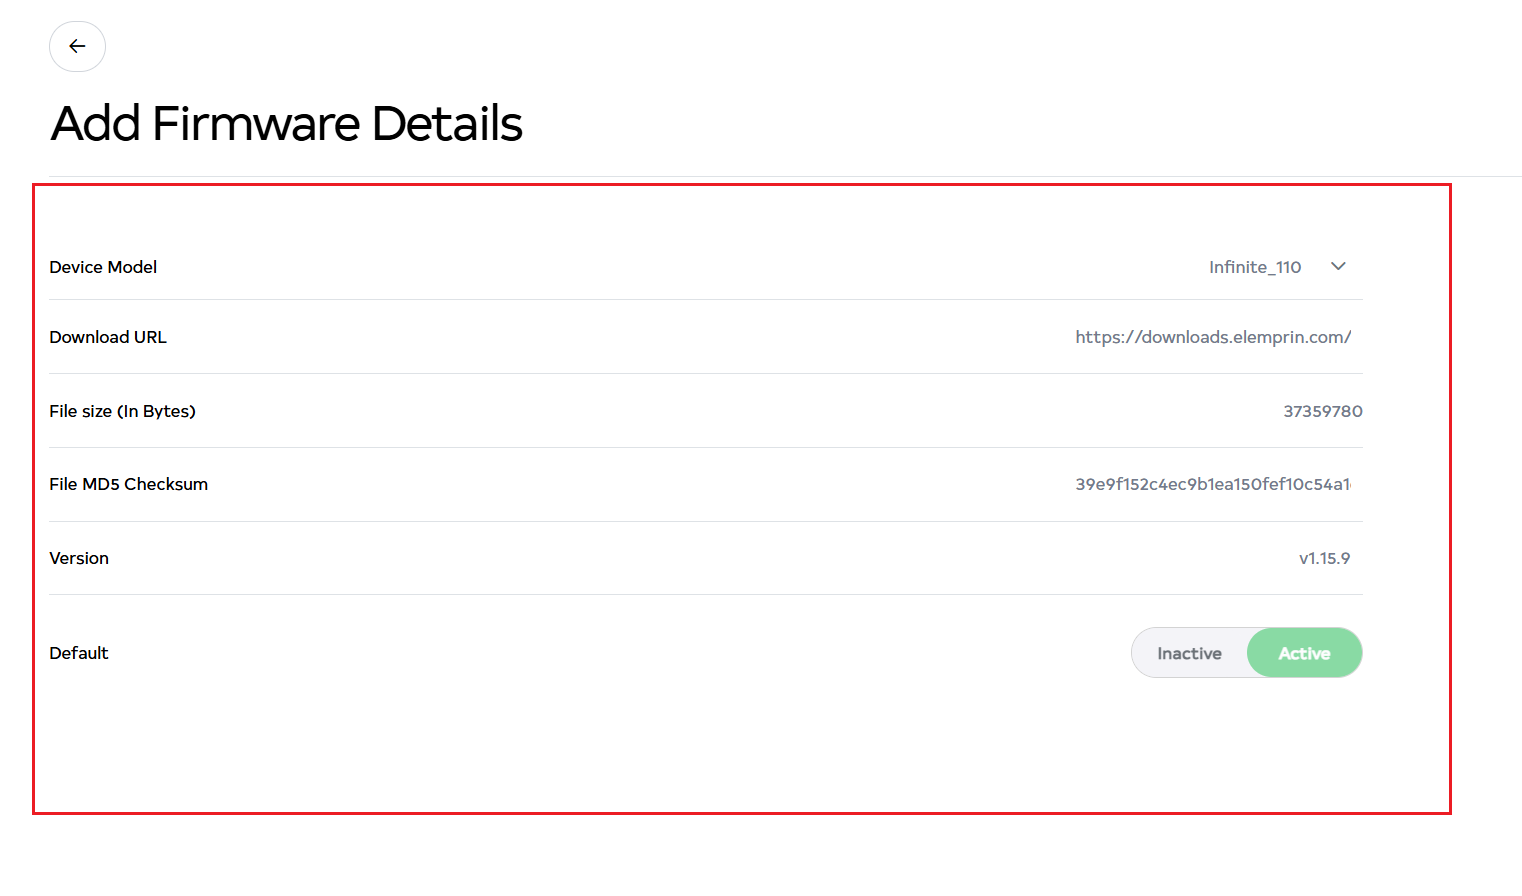Screen dimensions: 1522x896
Task: Click the File size value field
Action: [x=1322, y=411]
